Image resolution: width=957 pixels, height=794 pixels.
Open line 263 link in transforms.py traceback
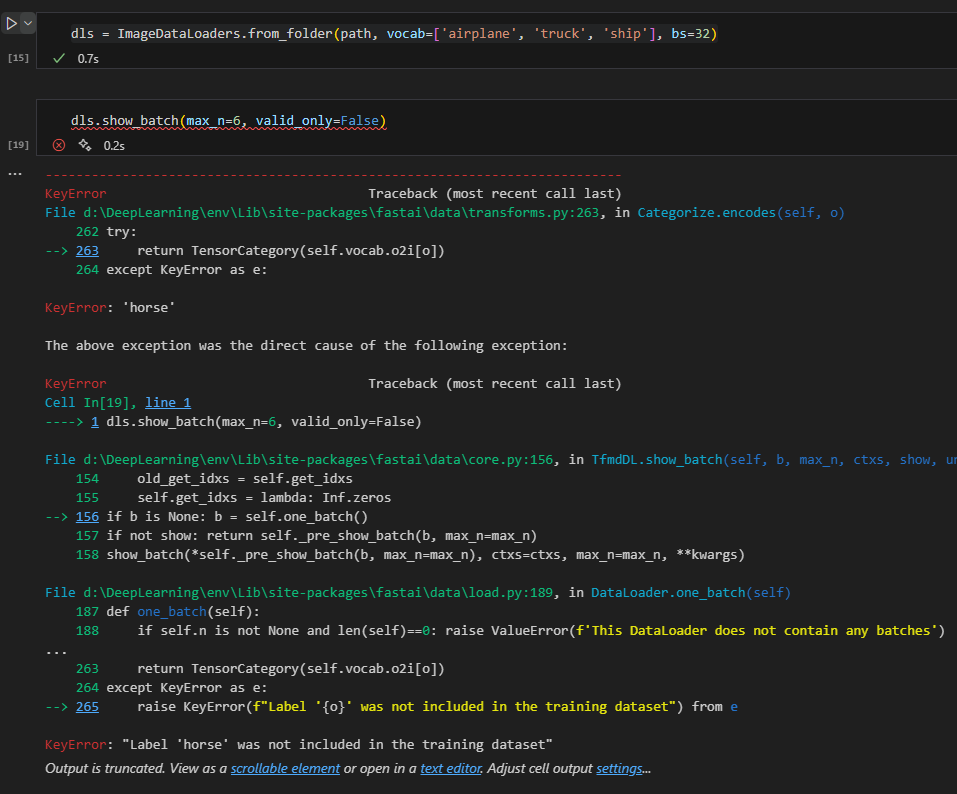point(87,251)
